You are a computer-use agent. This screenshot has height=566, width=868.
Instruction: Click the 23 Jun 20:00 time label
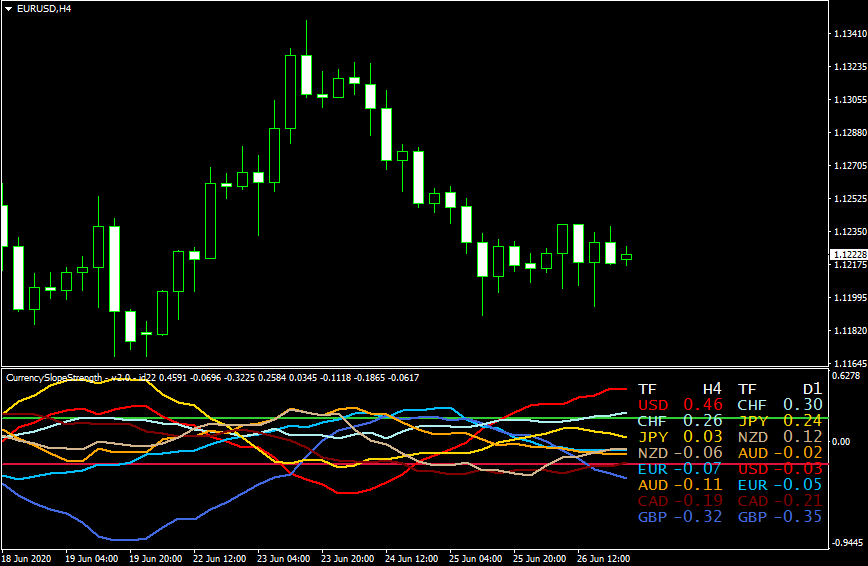(349, 557)
